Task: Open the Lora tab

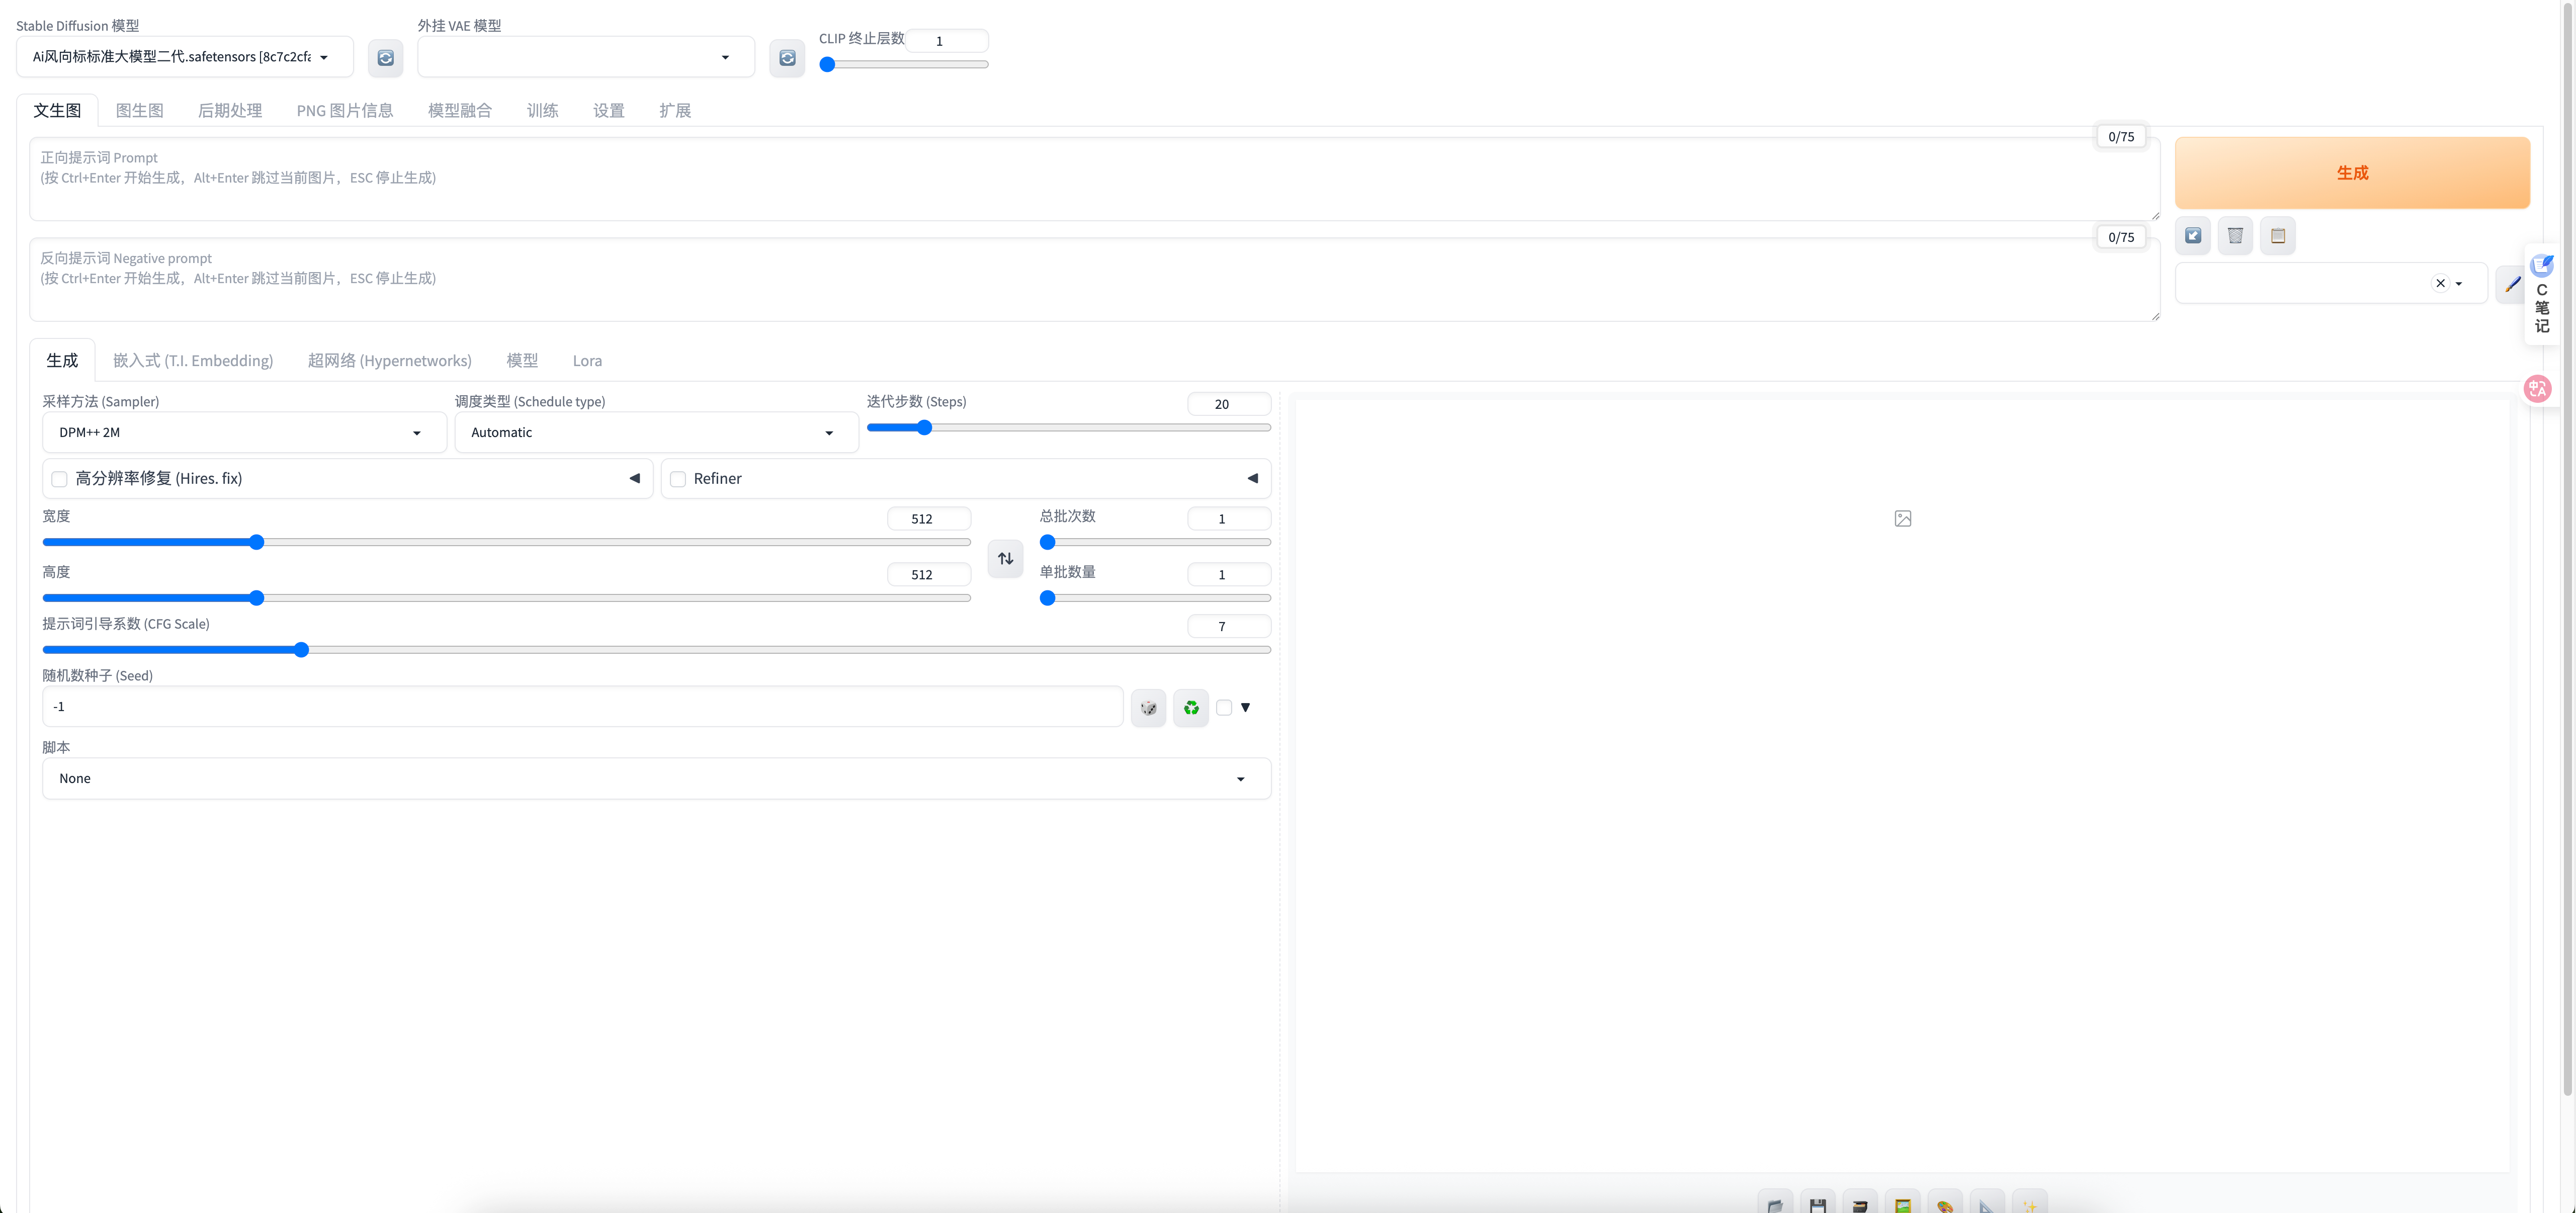Action: pyautogui.click(x=587, y=361)
